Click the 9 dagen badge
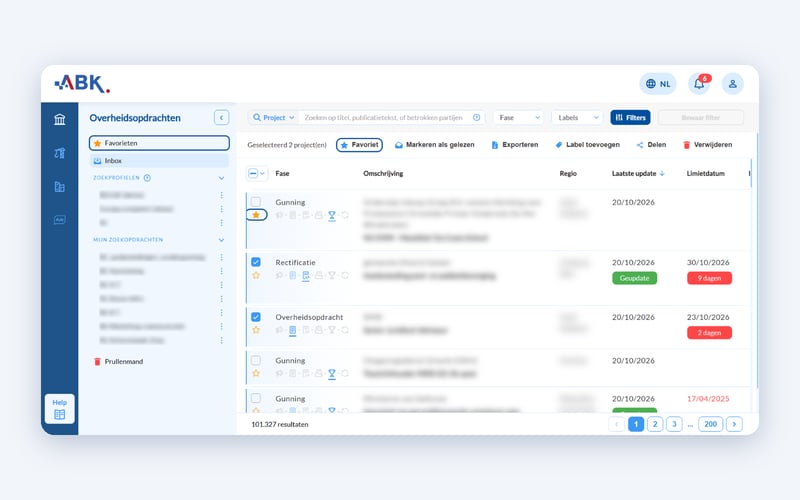The height and width of the screenshot is (500, 800). tap(709, 278)
